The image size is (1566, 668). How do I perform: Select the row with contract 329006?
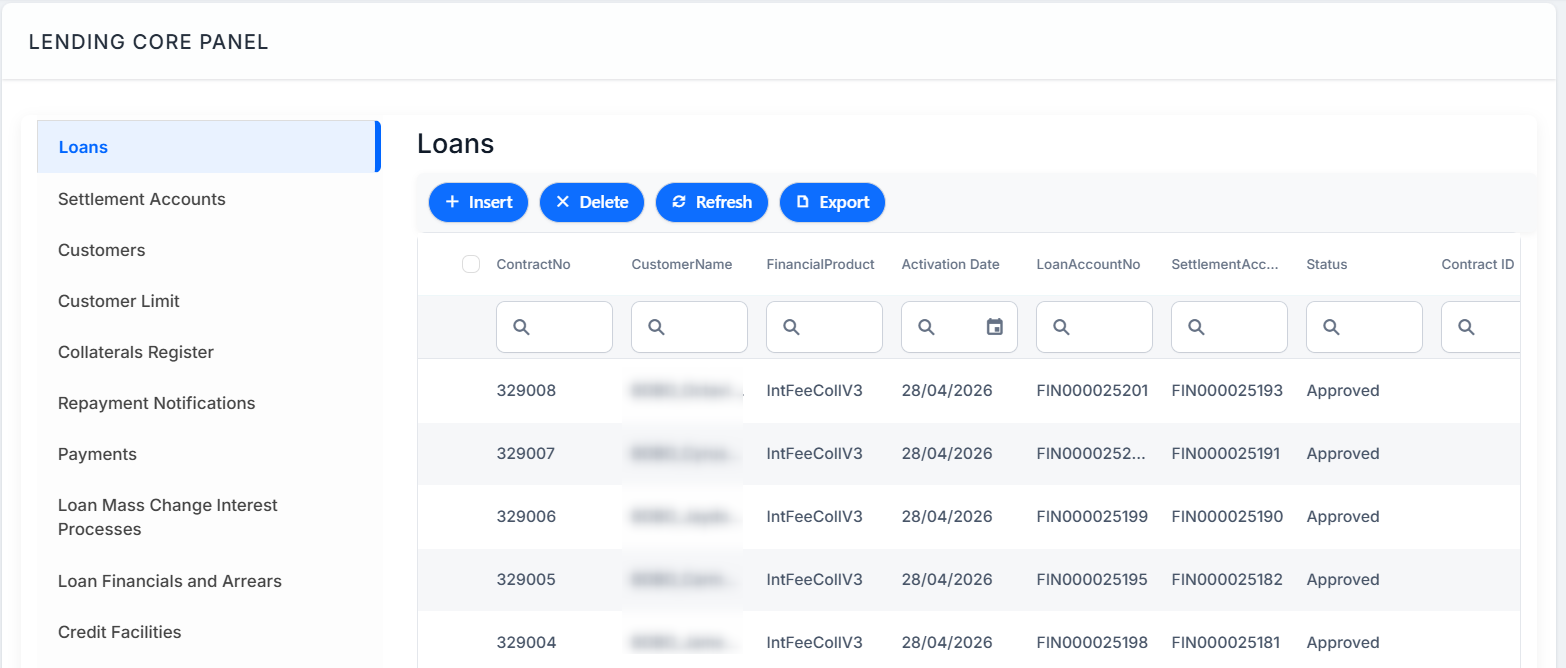pos(968,517)
